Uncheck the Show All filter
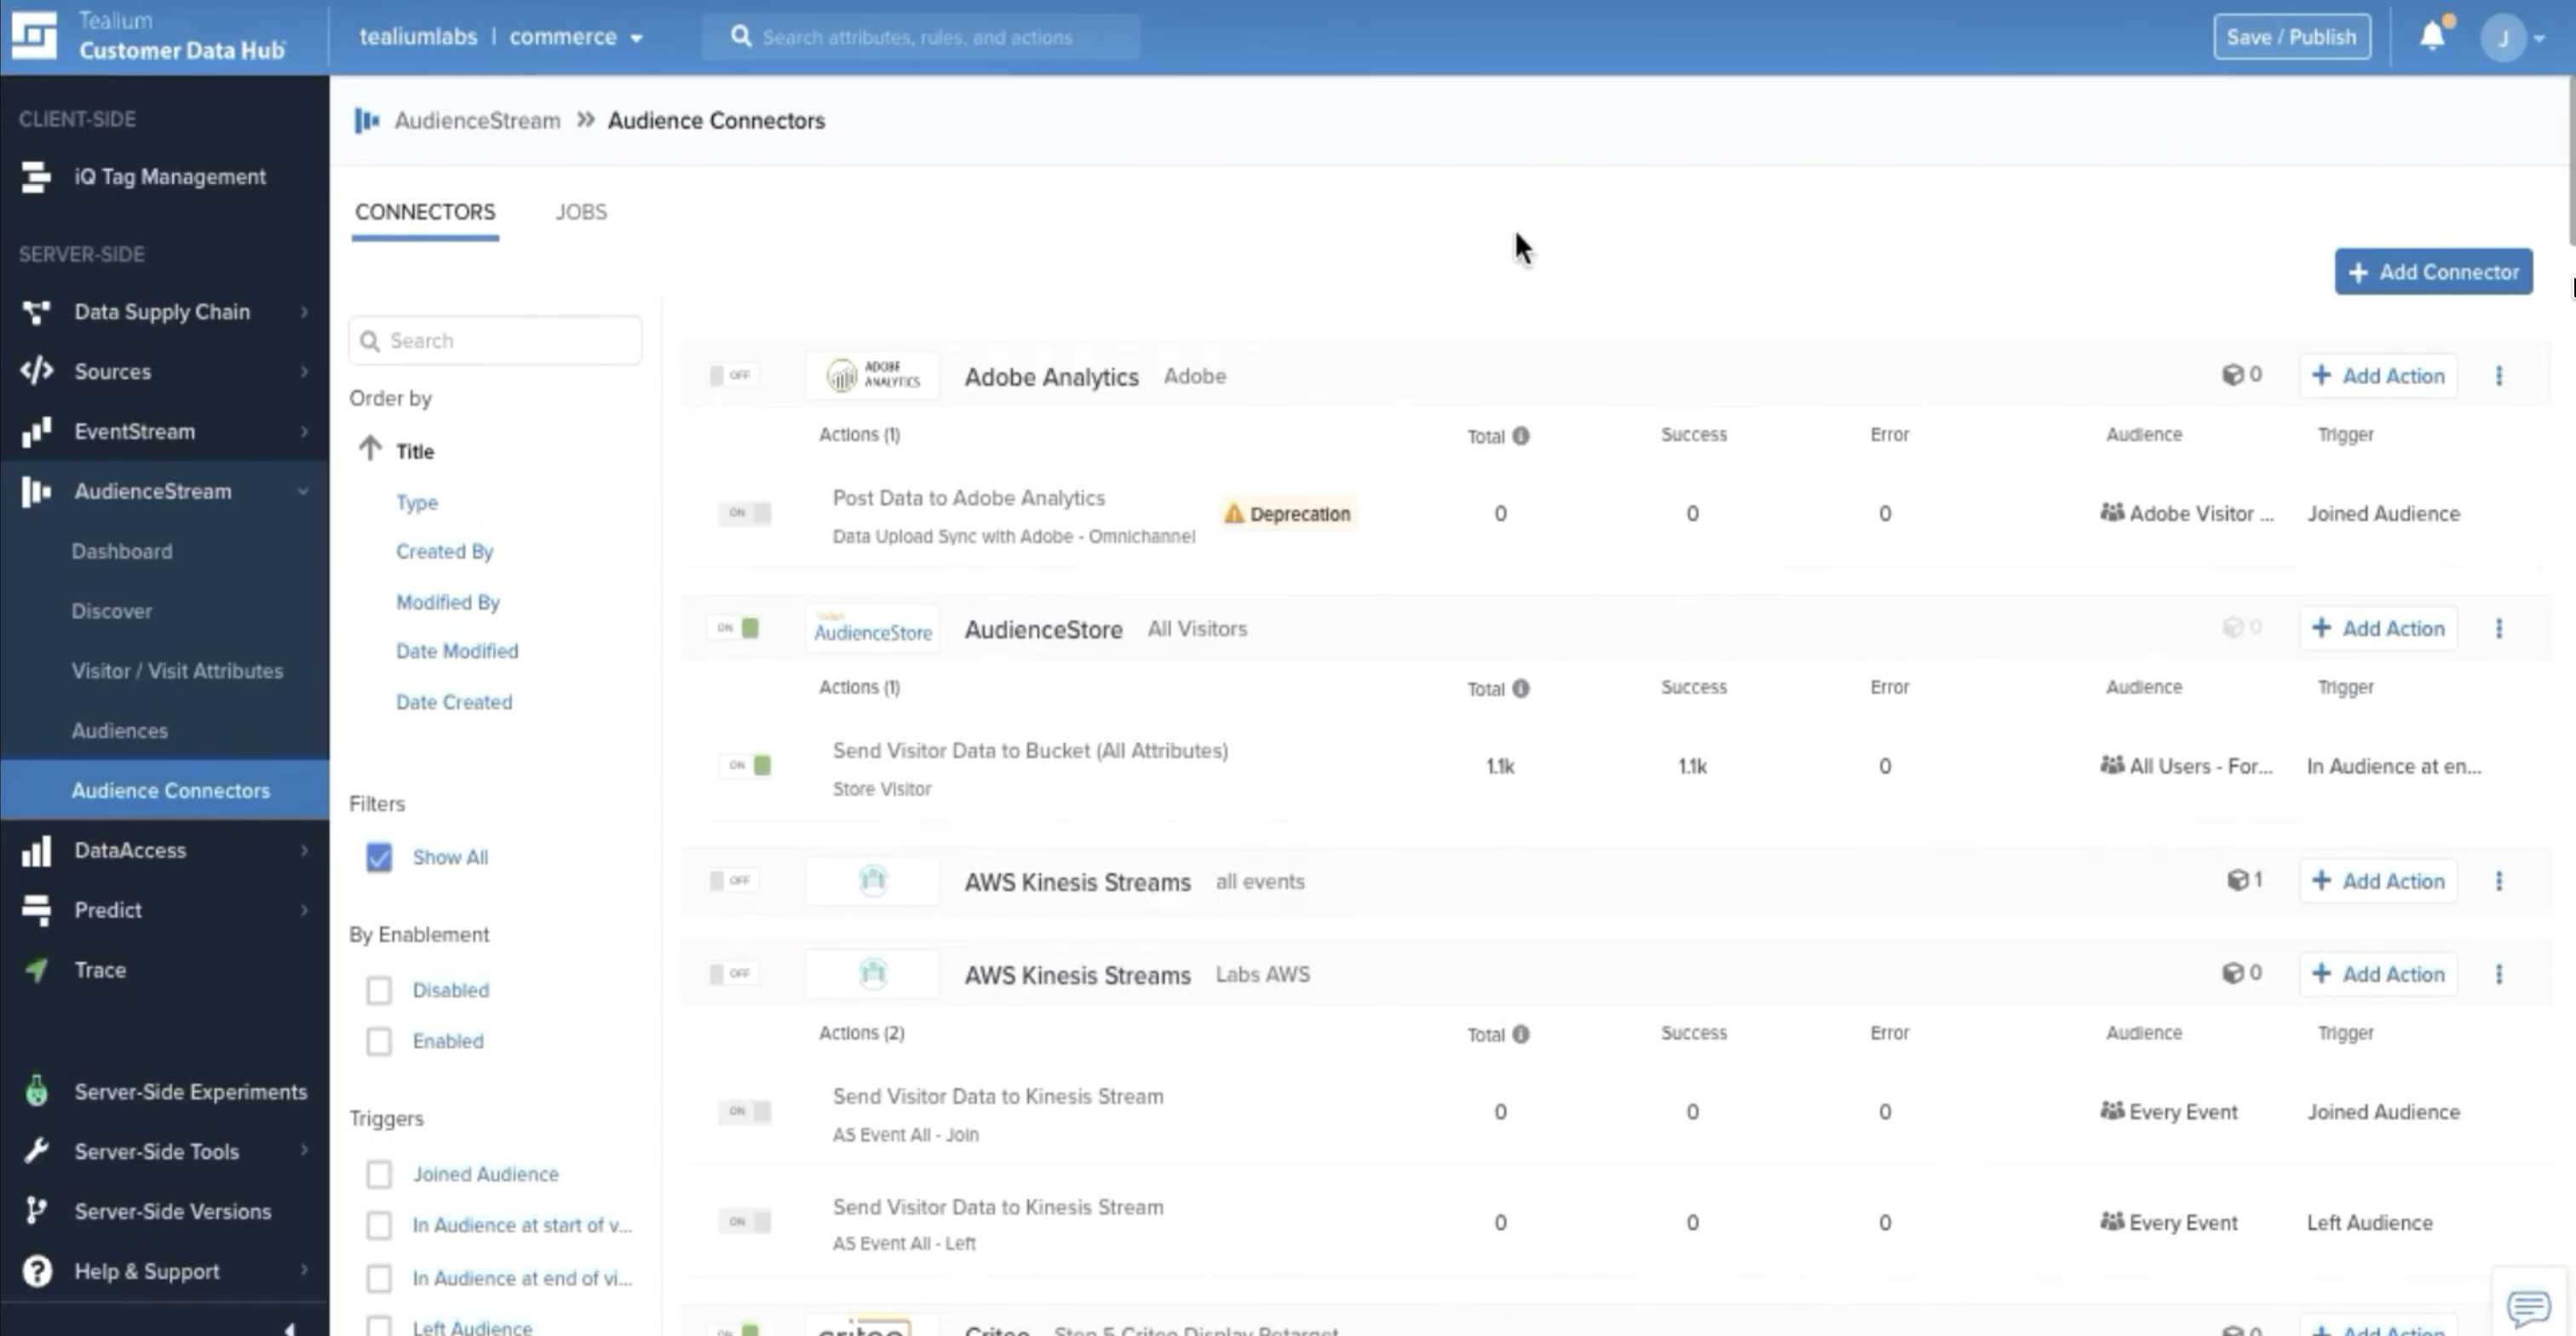Viewport: 2576px width, 1336px height. (379, 857)
